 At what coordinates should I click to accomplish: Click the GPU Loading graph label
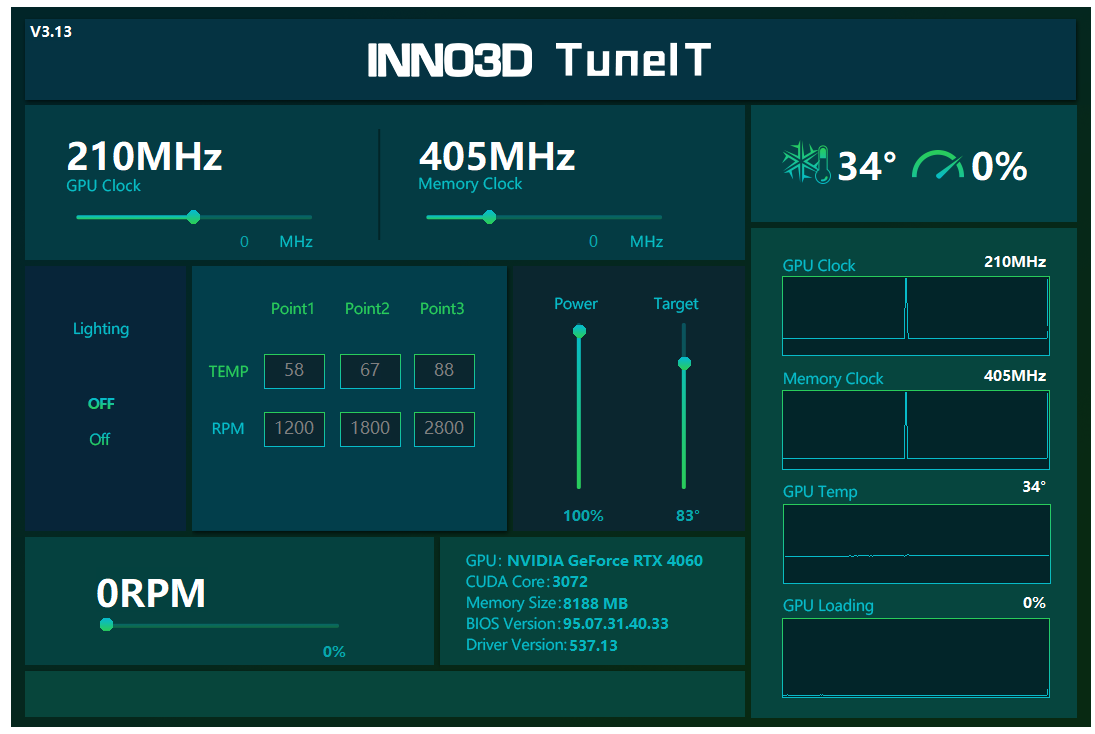click(x=828, y=605)
